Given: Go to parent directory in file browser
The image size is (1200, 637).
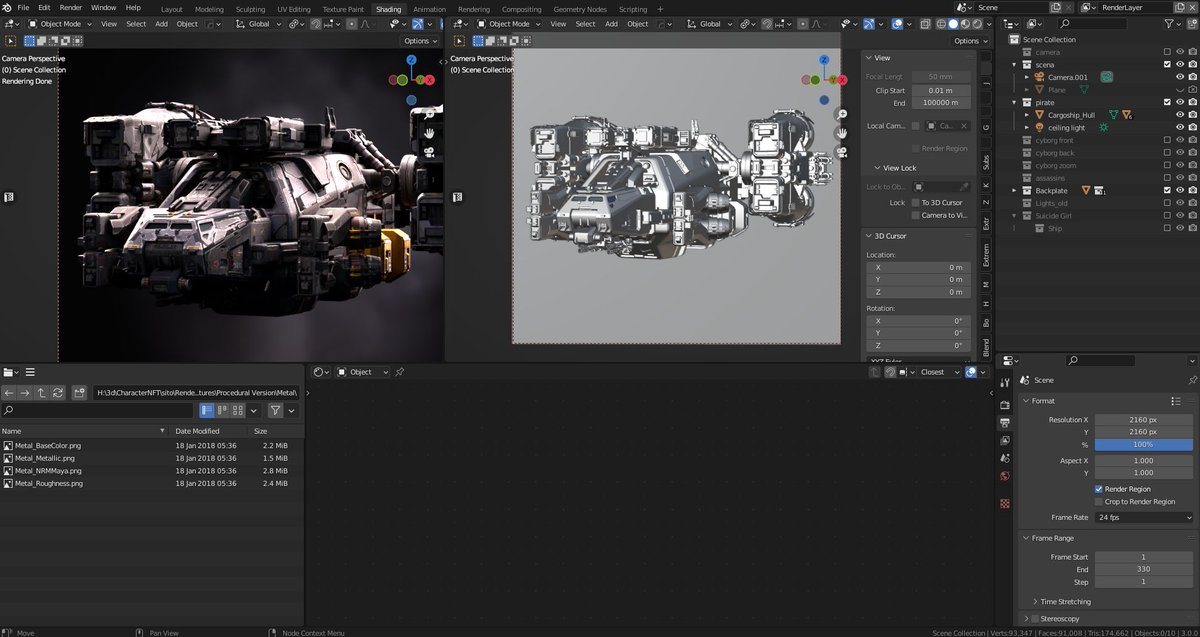Looking at the screenshot, I should [x=42, y=393].
